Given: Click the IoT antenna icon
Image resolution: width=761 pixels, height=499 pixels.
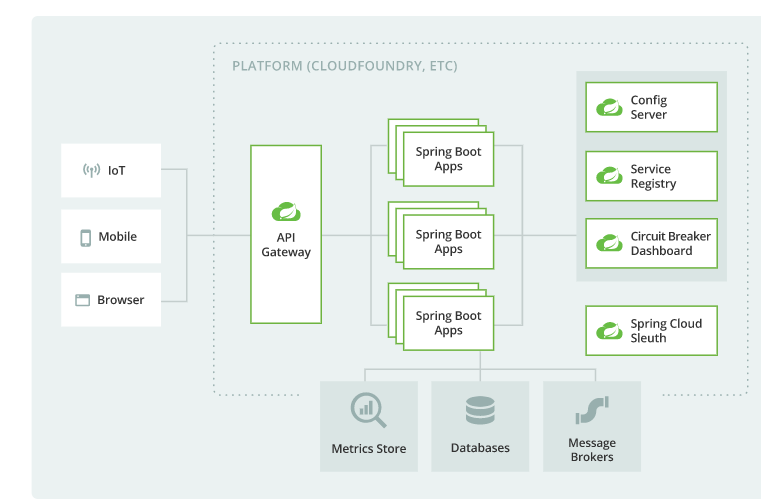Looking at the screenshot, I should click(x=91, y=170).
